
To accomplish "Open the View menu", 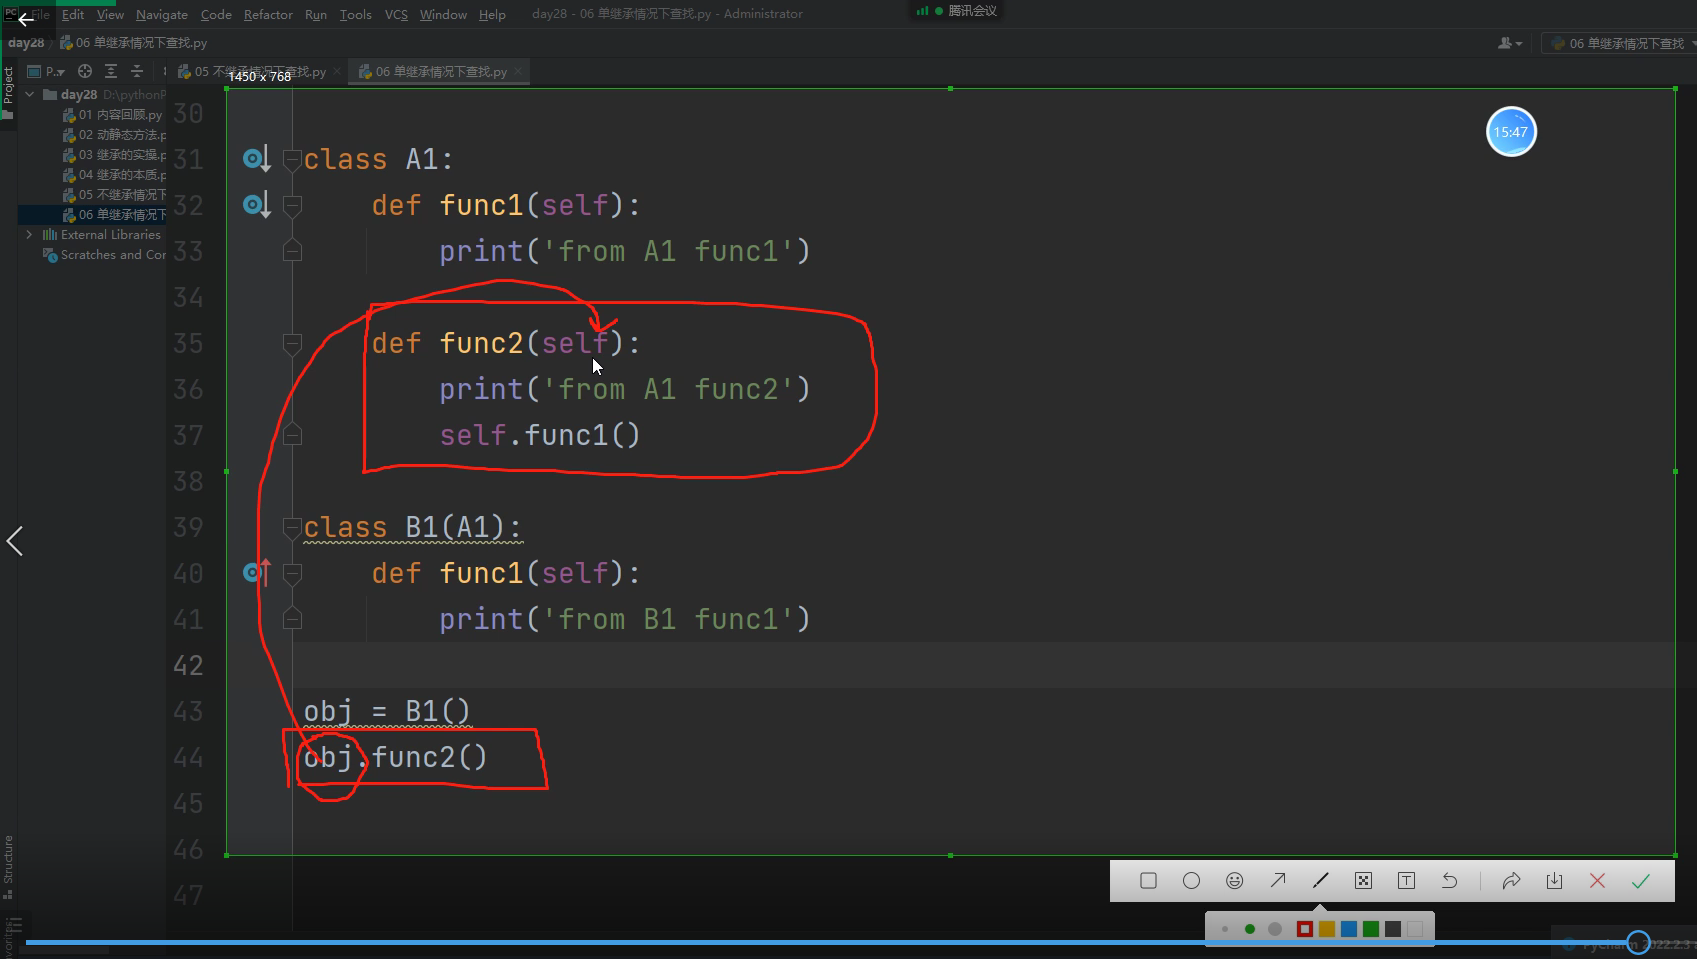I will (110, 14).
